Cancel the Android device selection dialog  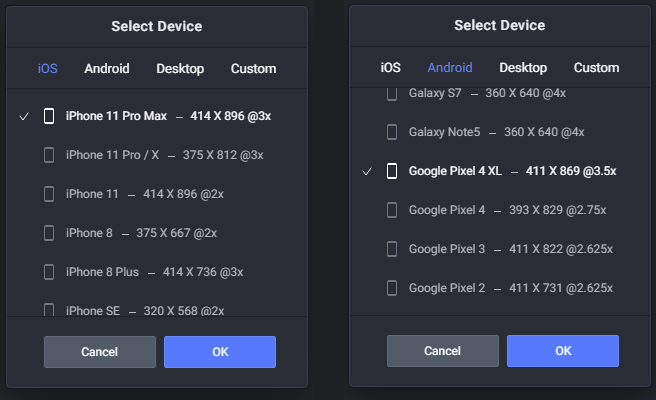tap(442, 351)
